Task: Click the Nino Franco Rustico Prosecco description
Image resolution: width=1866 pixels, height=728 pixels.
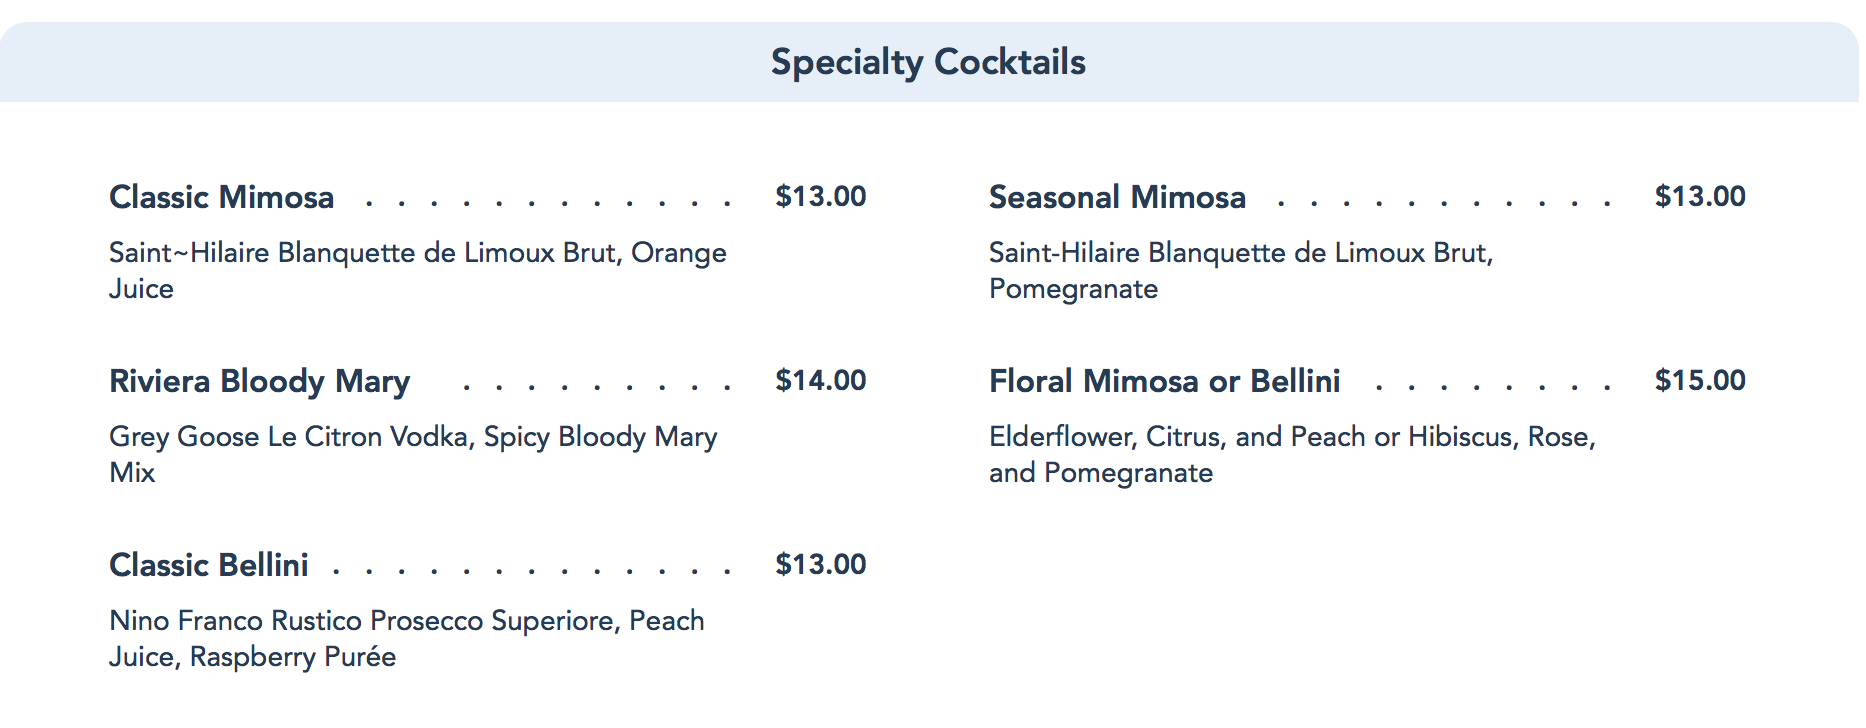Action: 406,638
